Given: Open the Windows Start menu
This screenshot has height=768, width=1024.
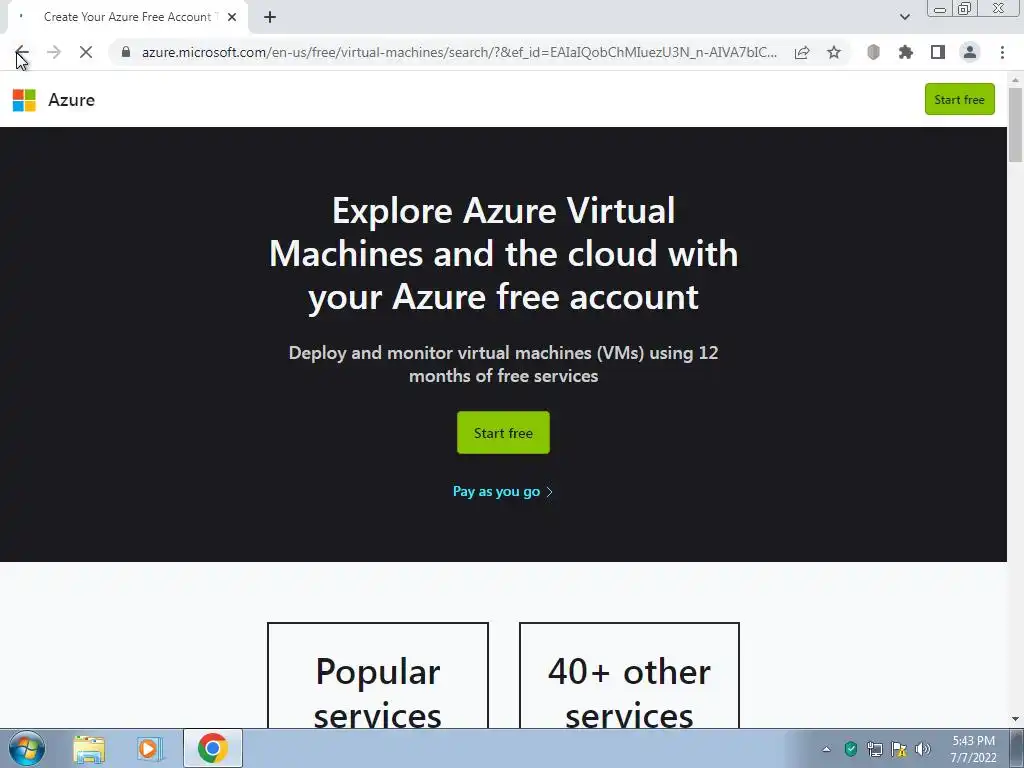Looking at the screenshot, I should (27, 748).
